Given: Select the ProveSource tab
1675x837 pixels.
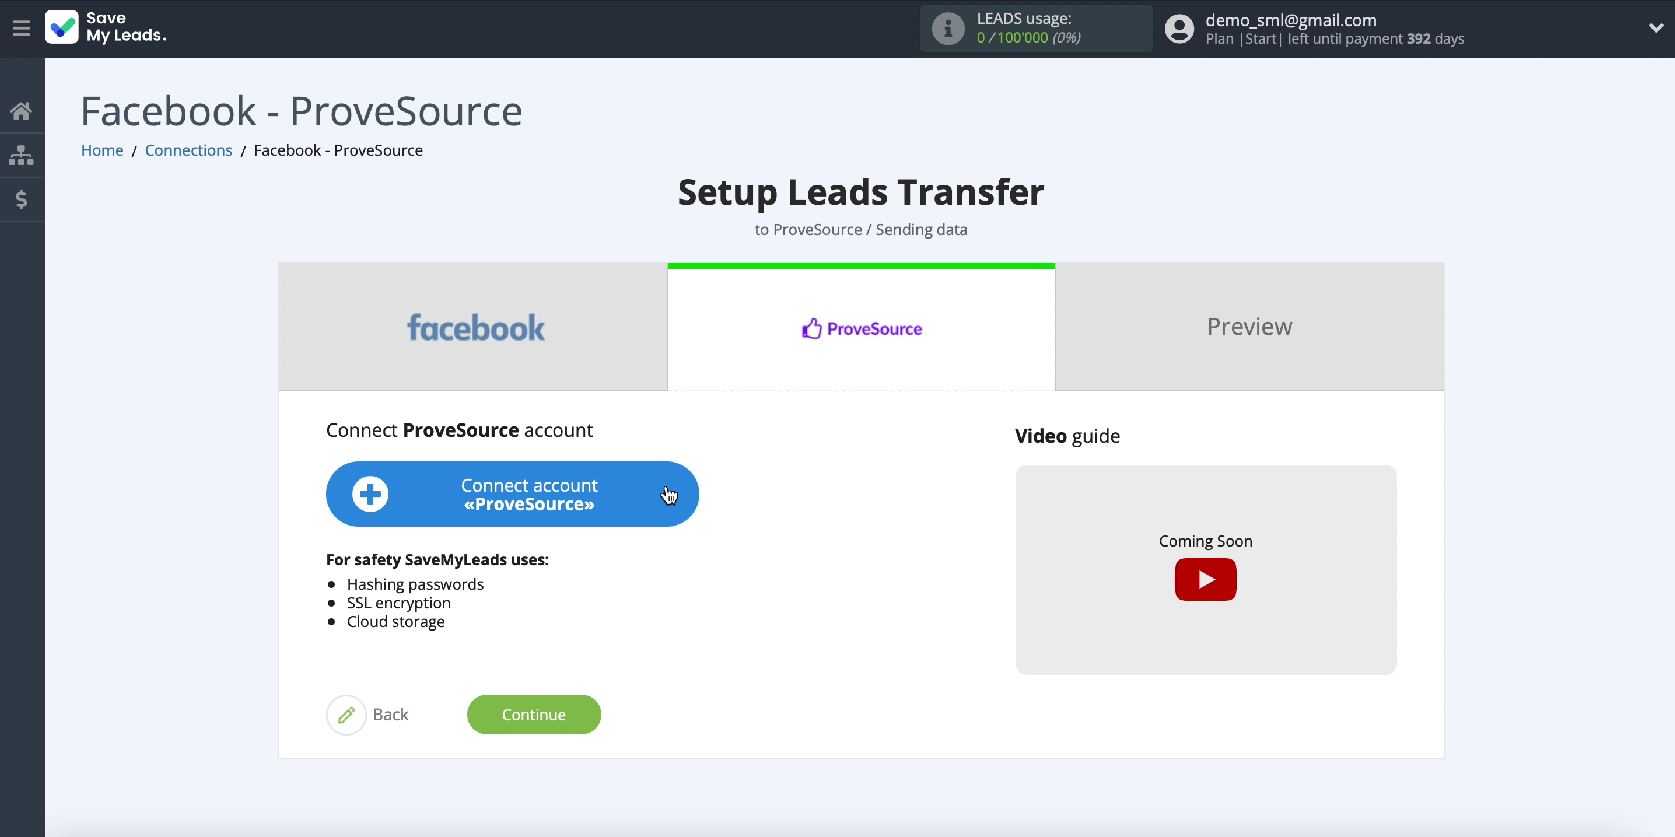Looking at the screenshot, I should [x=861, y=328].
